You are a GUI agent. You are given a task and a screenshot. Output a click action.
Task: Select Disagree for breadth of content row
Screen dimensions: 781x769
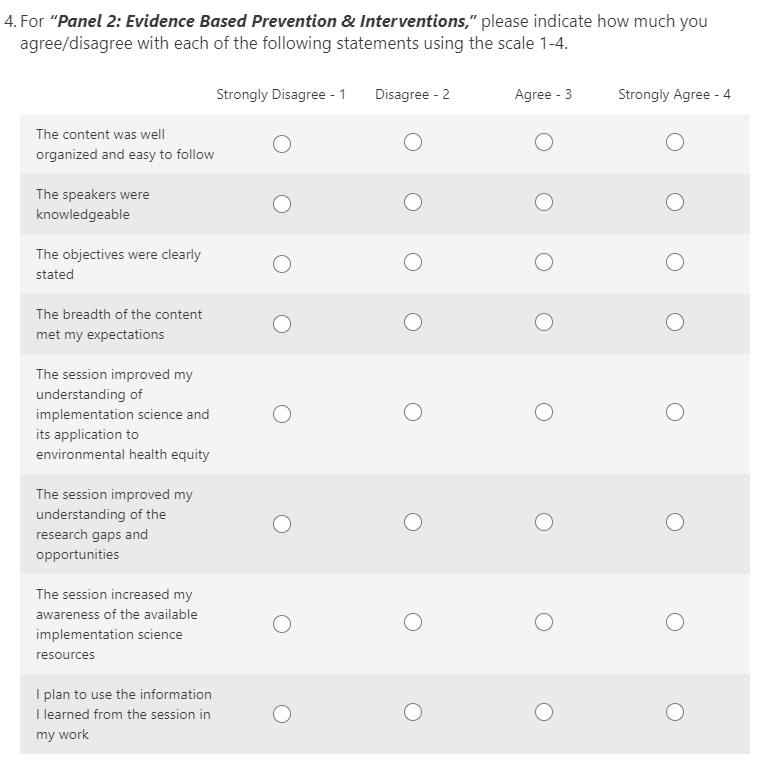[413, 323]
